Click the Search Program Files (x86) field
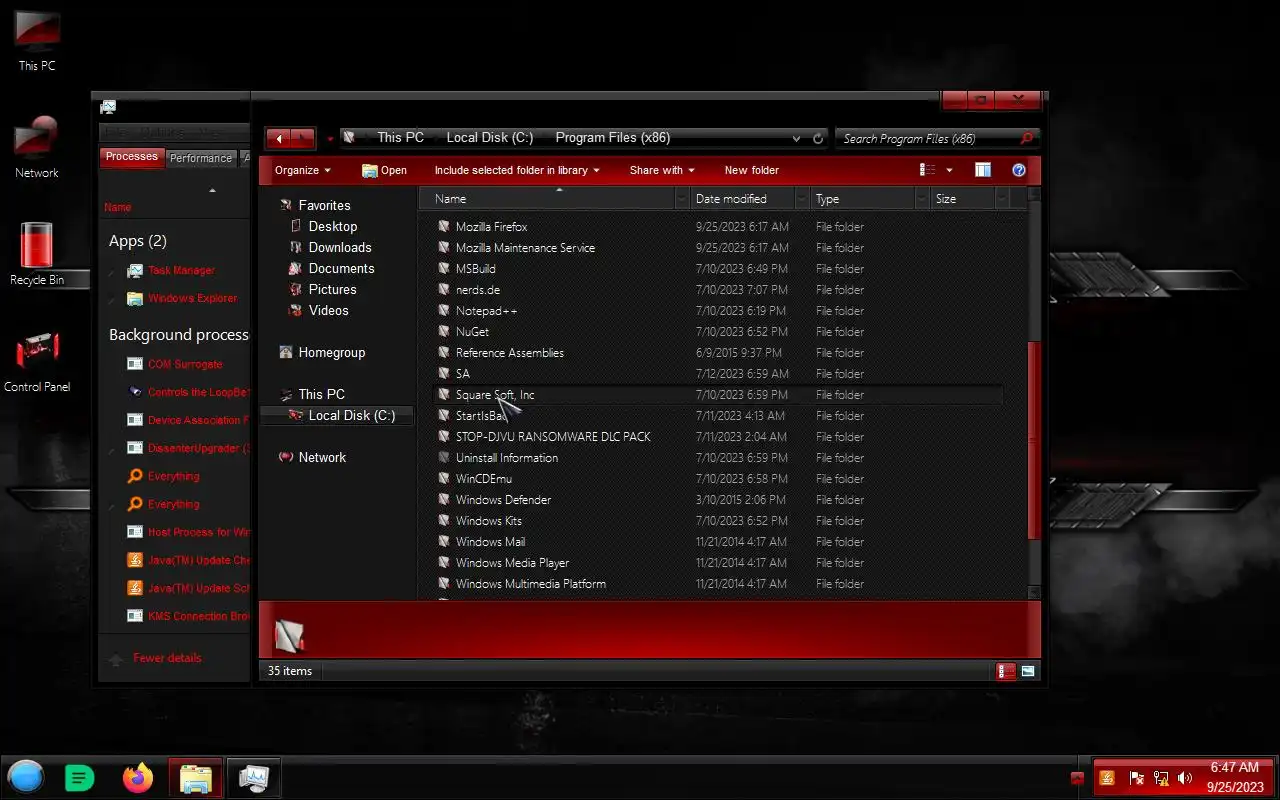Screen dimensions: 1280x800 coord(926,139)
